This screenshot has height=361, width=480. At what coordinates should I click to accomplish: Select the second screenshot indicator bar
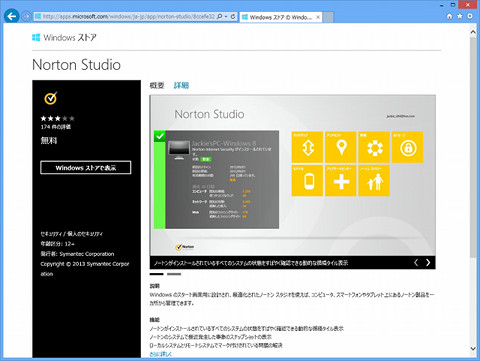click(x=174, y=274)
